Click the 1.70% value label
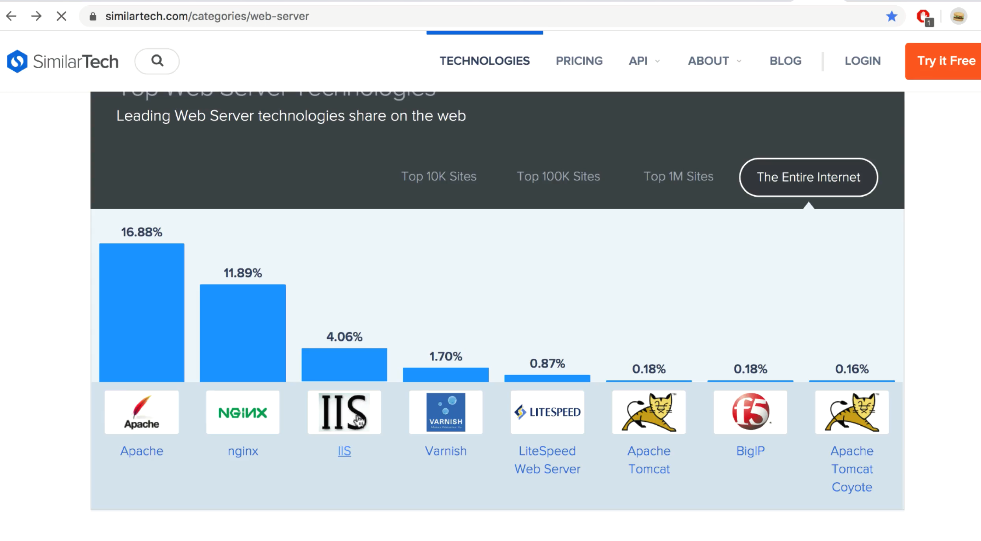 (445, 356)
